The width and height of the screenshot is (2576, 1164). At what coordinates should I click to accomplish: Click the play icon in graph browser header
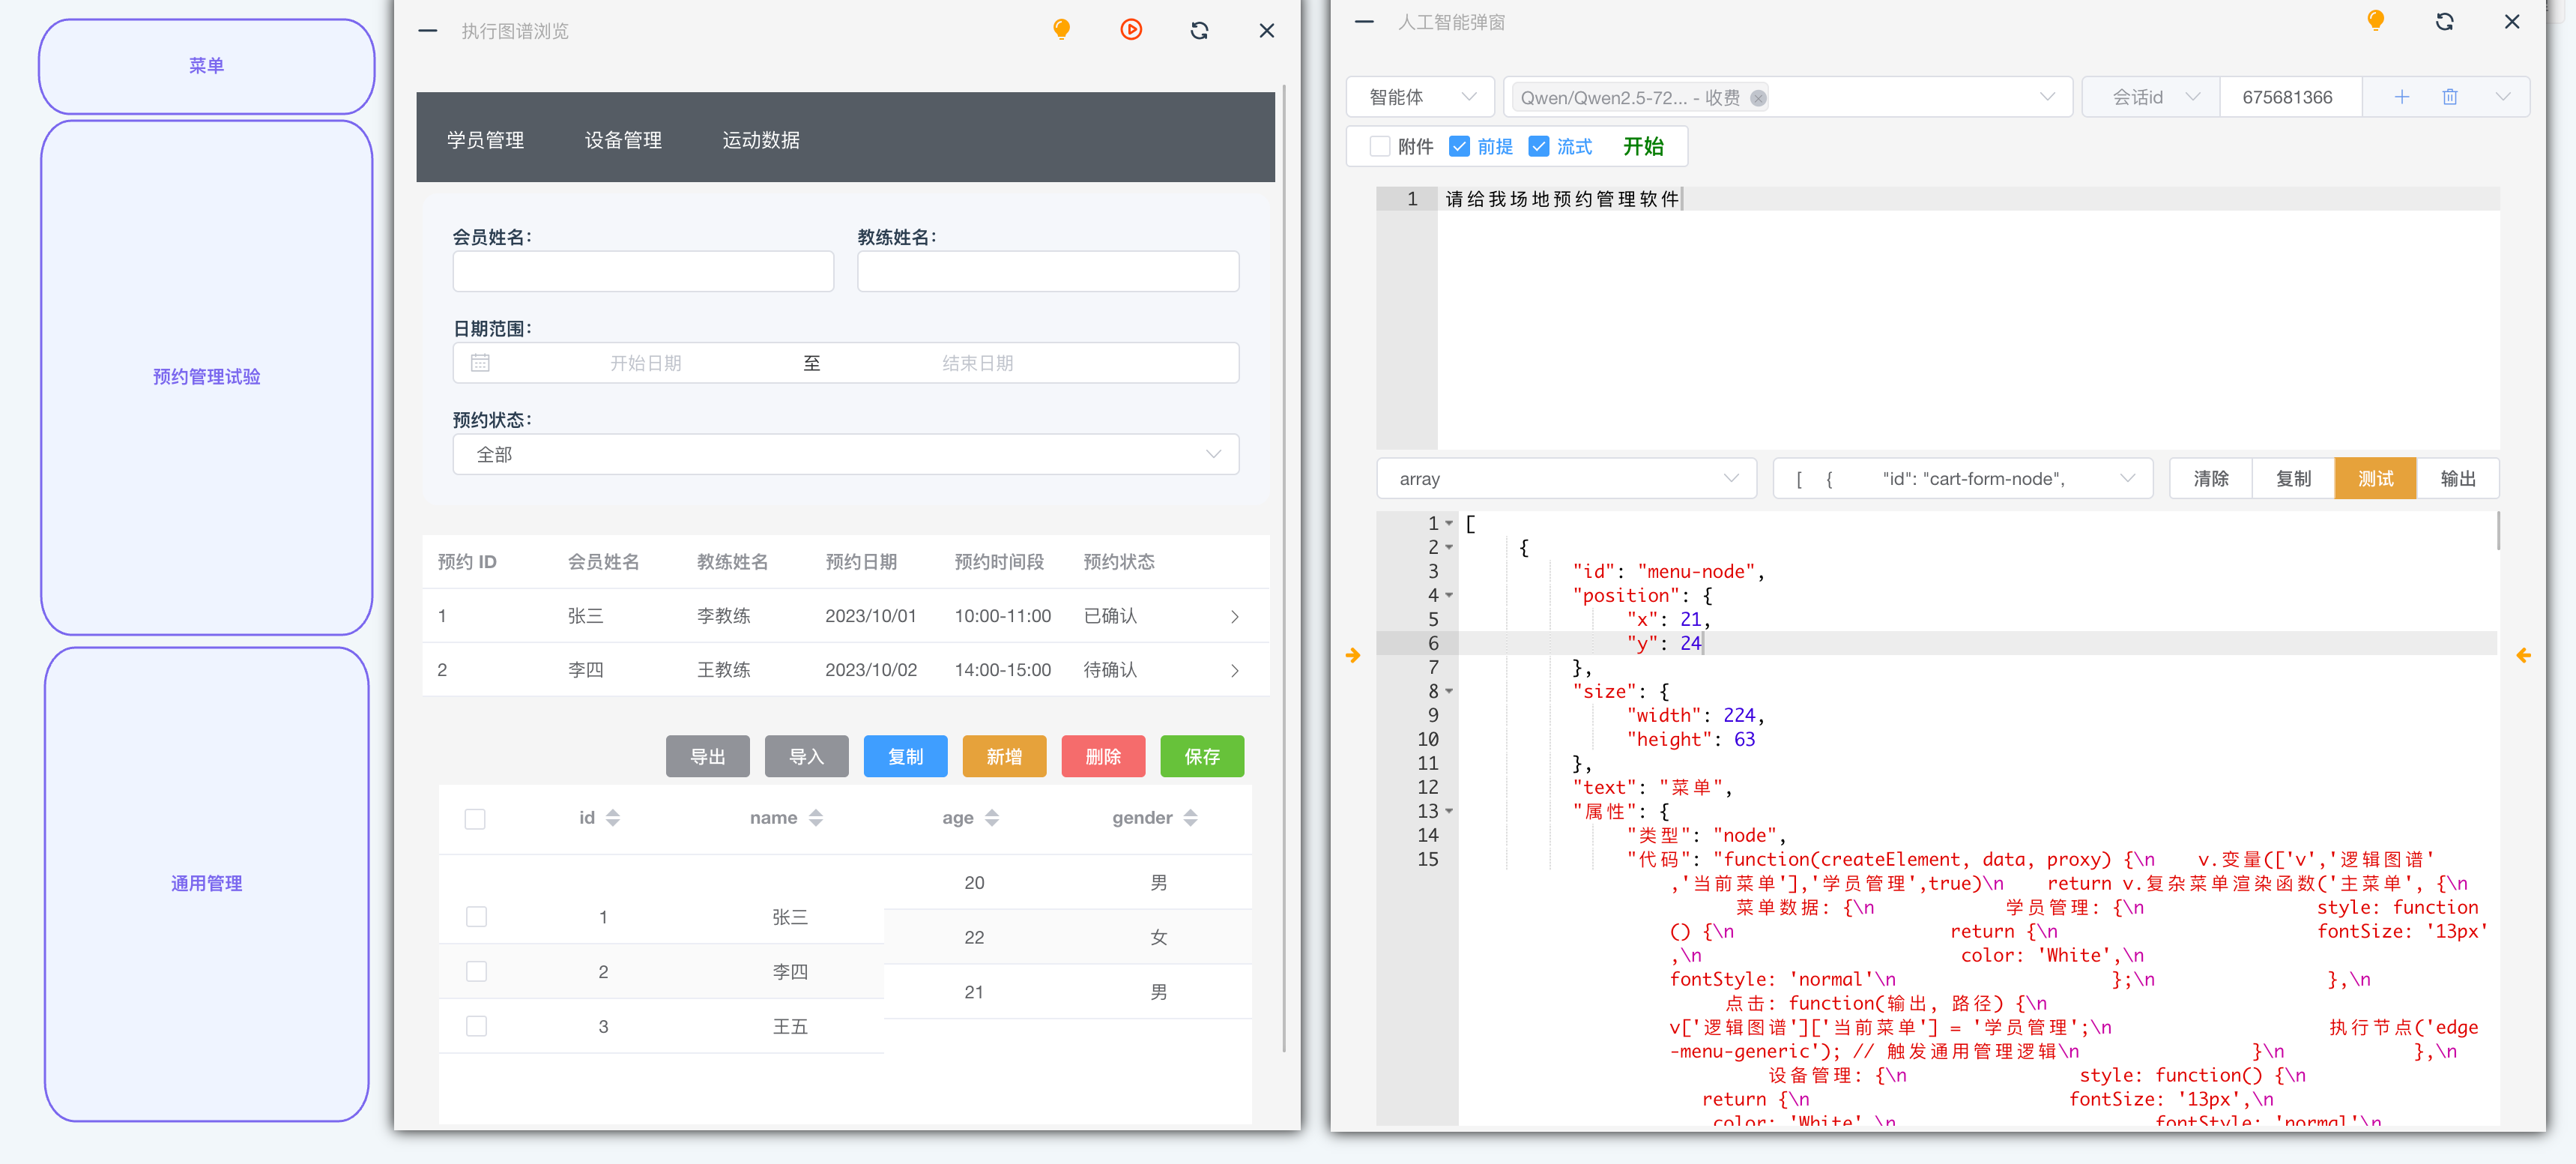pyautogui.click(x=1131, y=30)
